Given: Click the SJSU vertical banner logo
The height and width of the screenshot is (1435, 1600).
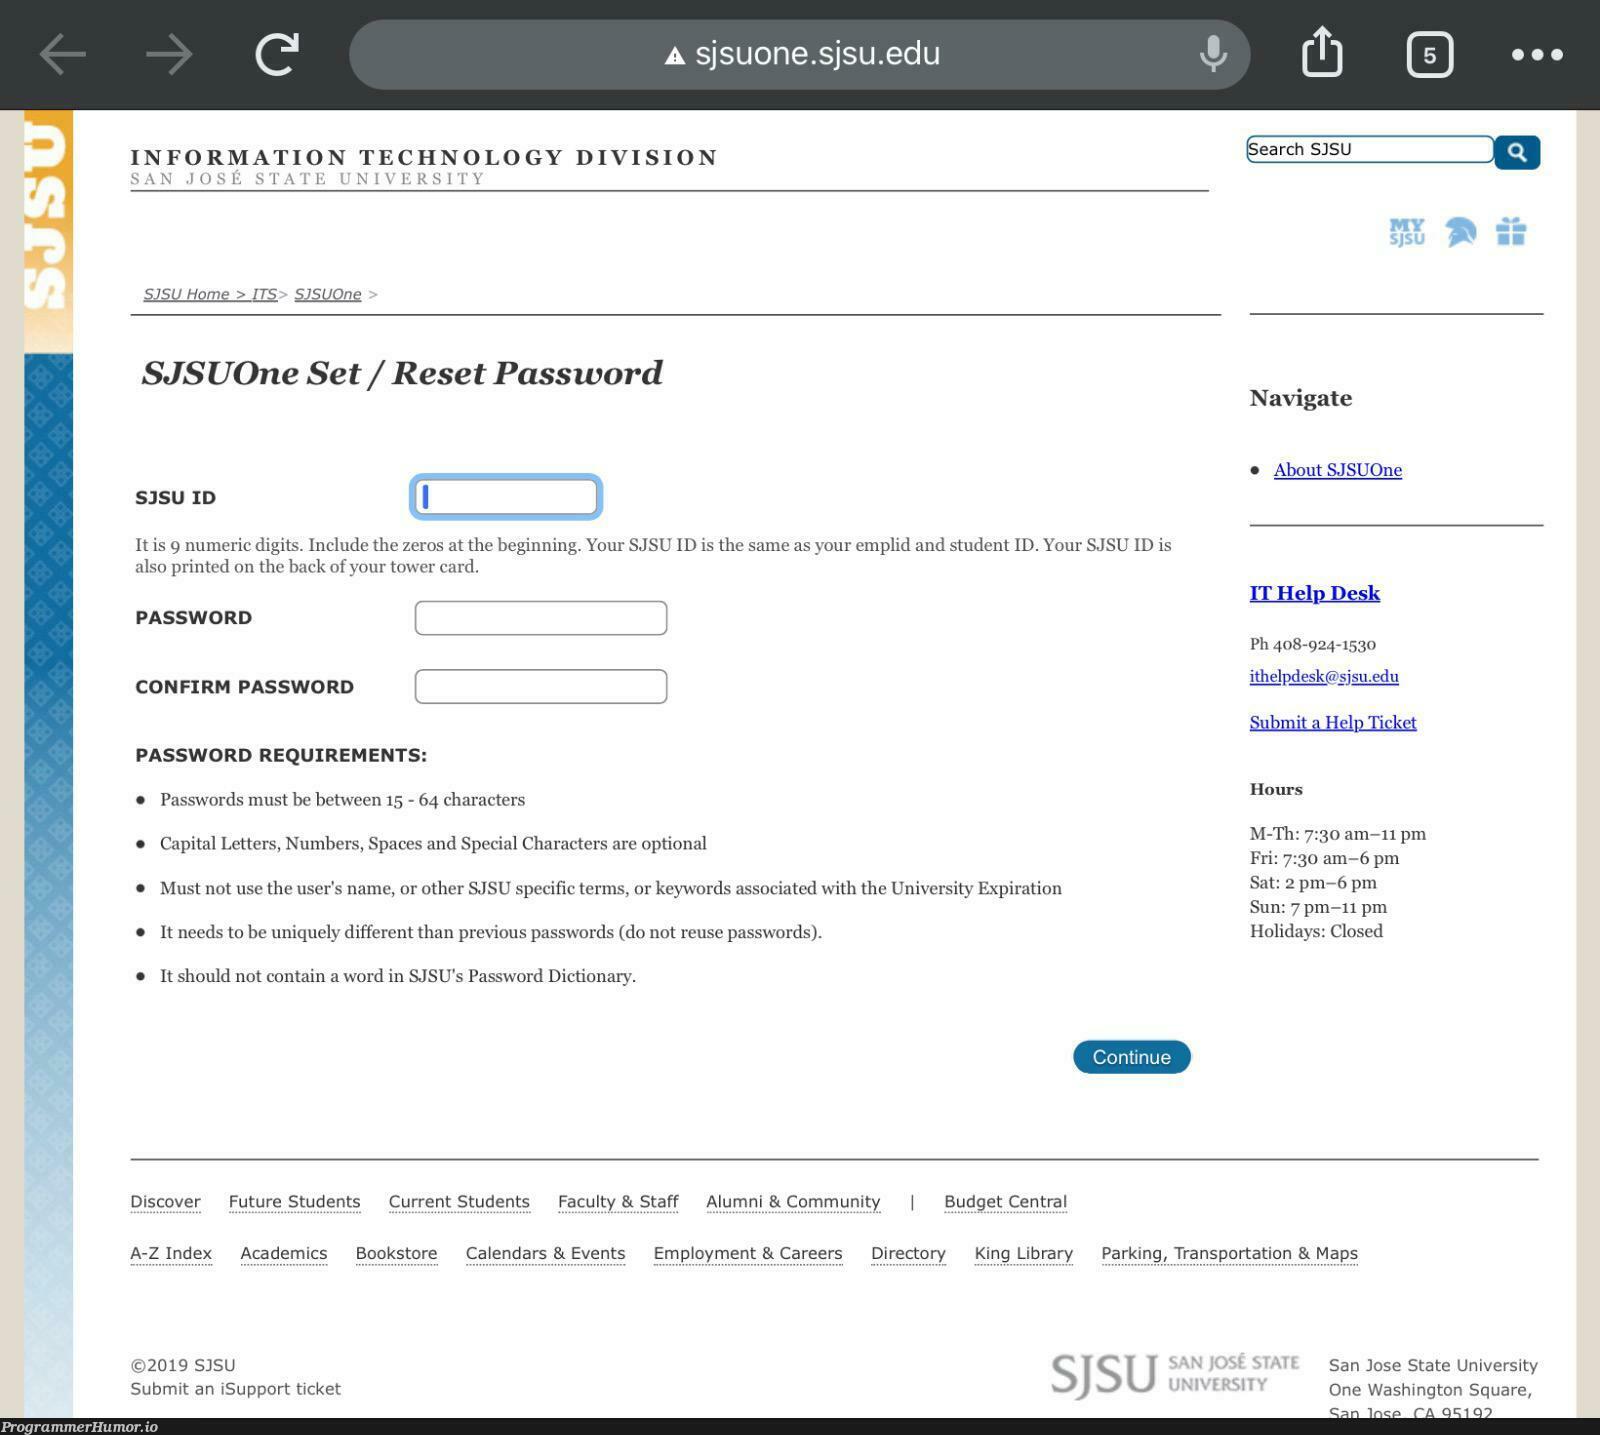Looking at the screenshot, I should [x=48, y=231].
